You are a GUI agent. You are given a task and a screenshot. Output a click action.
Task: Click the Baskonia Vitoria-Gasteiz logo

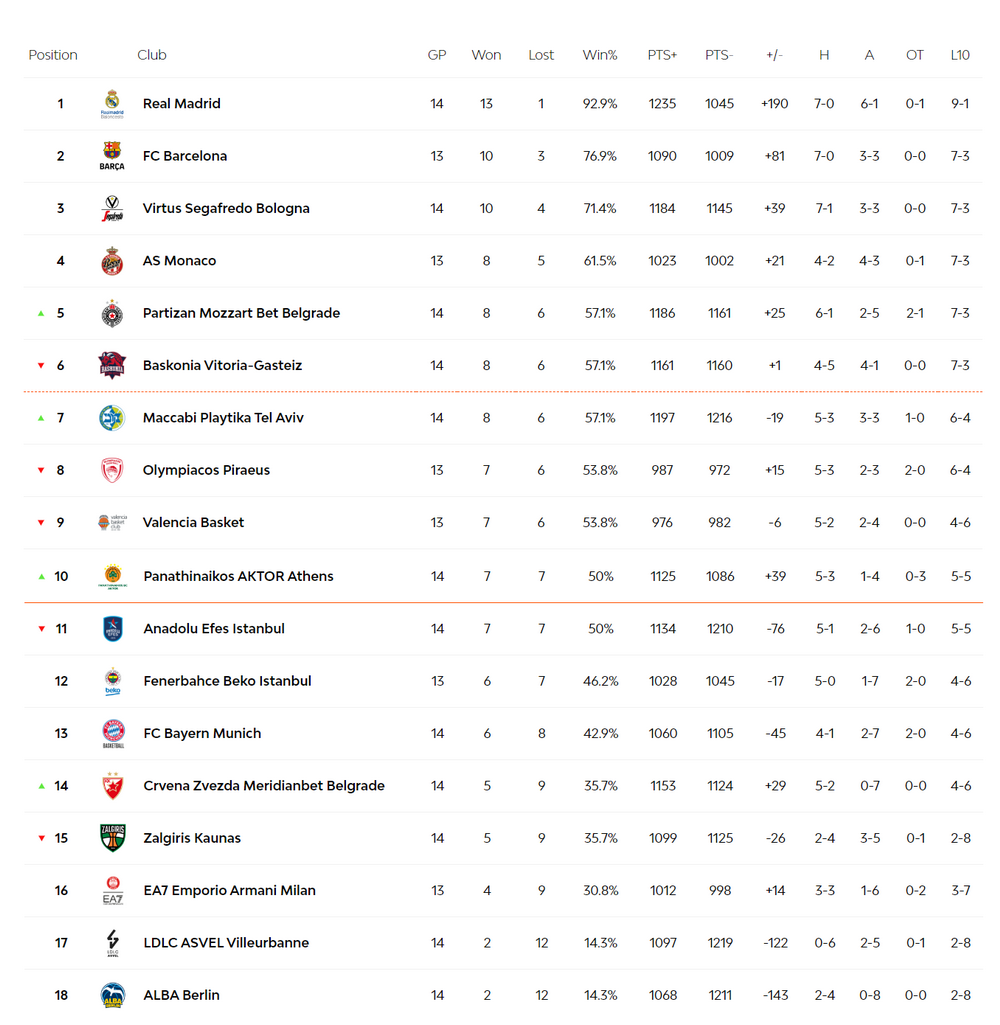[112, 365]
